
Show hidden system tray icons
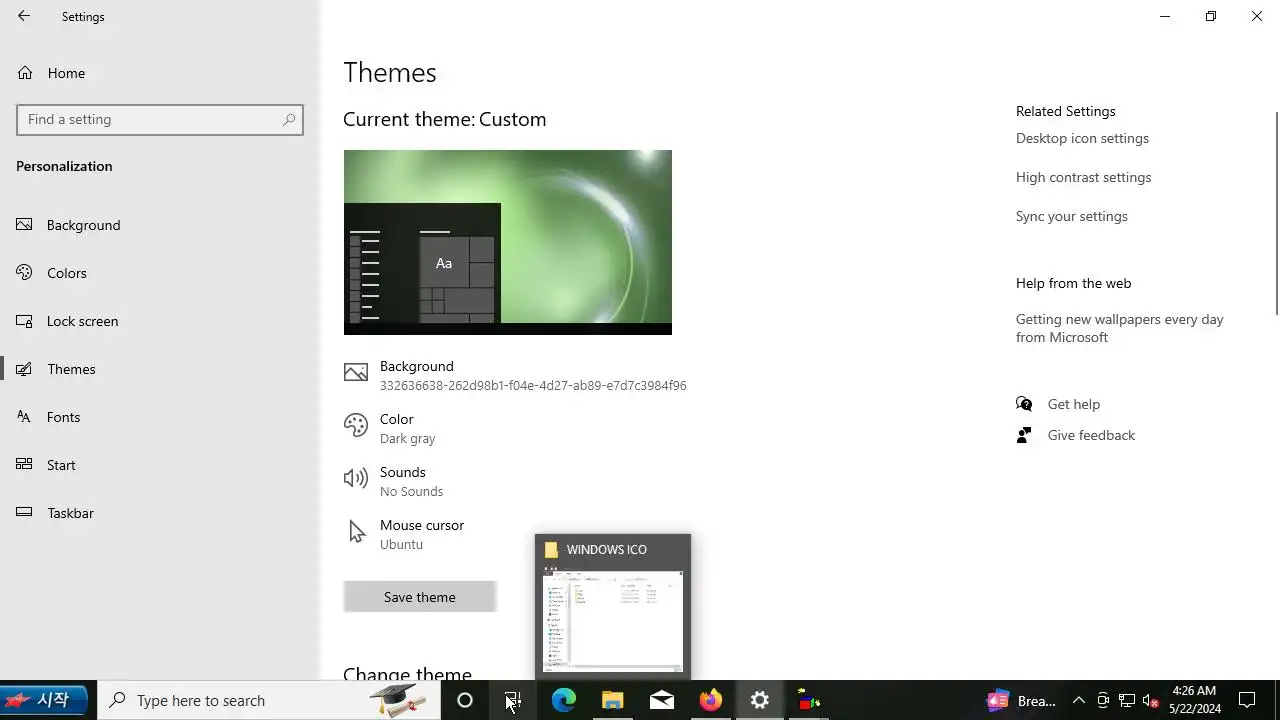point(1078,701)
